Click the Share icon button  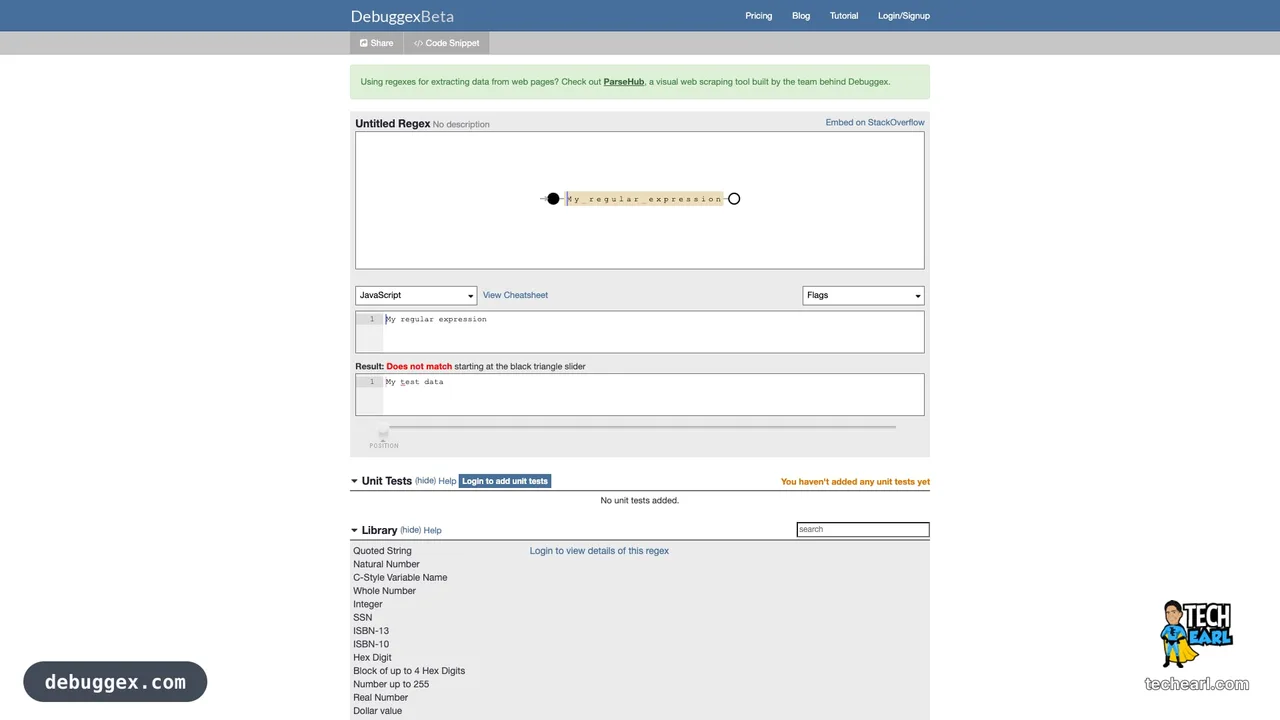pyautogui.click(x=377, y=43)
